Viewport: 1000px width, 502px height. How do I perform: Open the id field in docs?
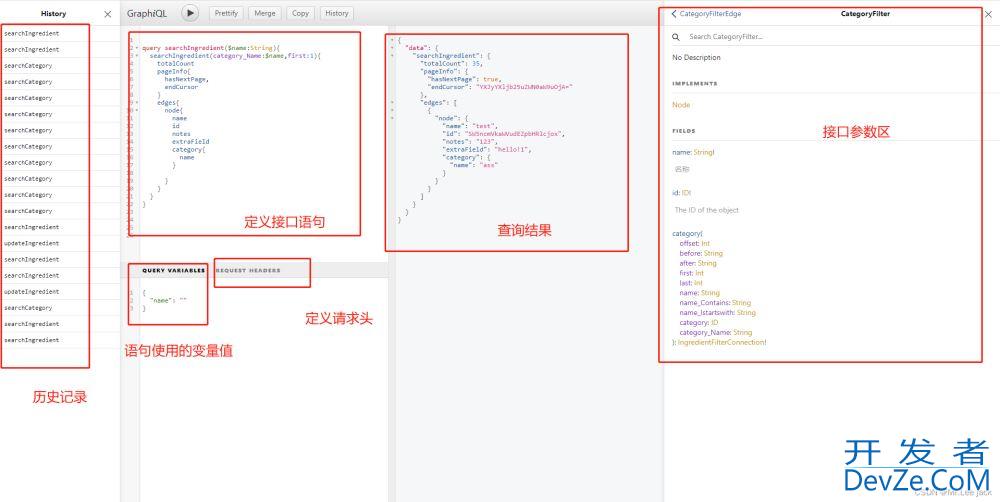(675, 193)
